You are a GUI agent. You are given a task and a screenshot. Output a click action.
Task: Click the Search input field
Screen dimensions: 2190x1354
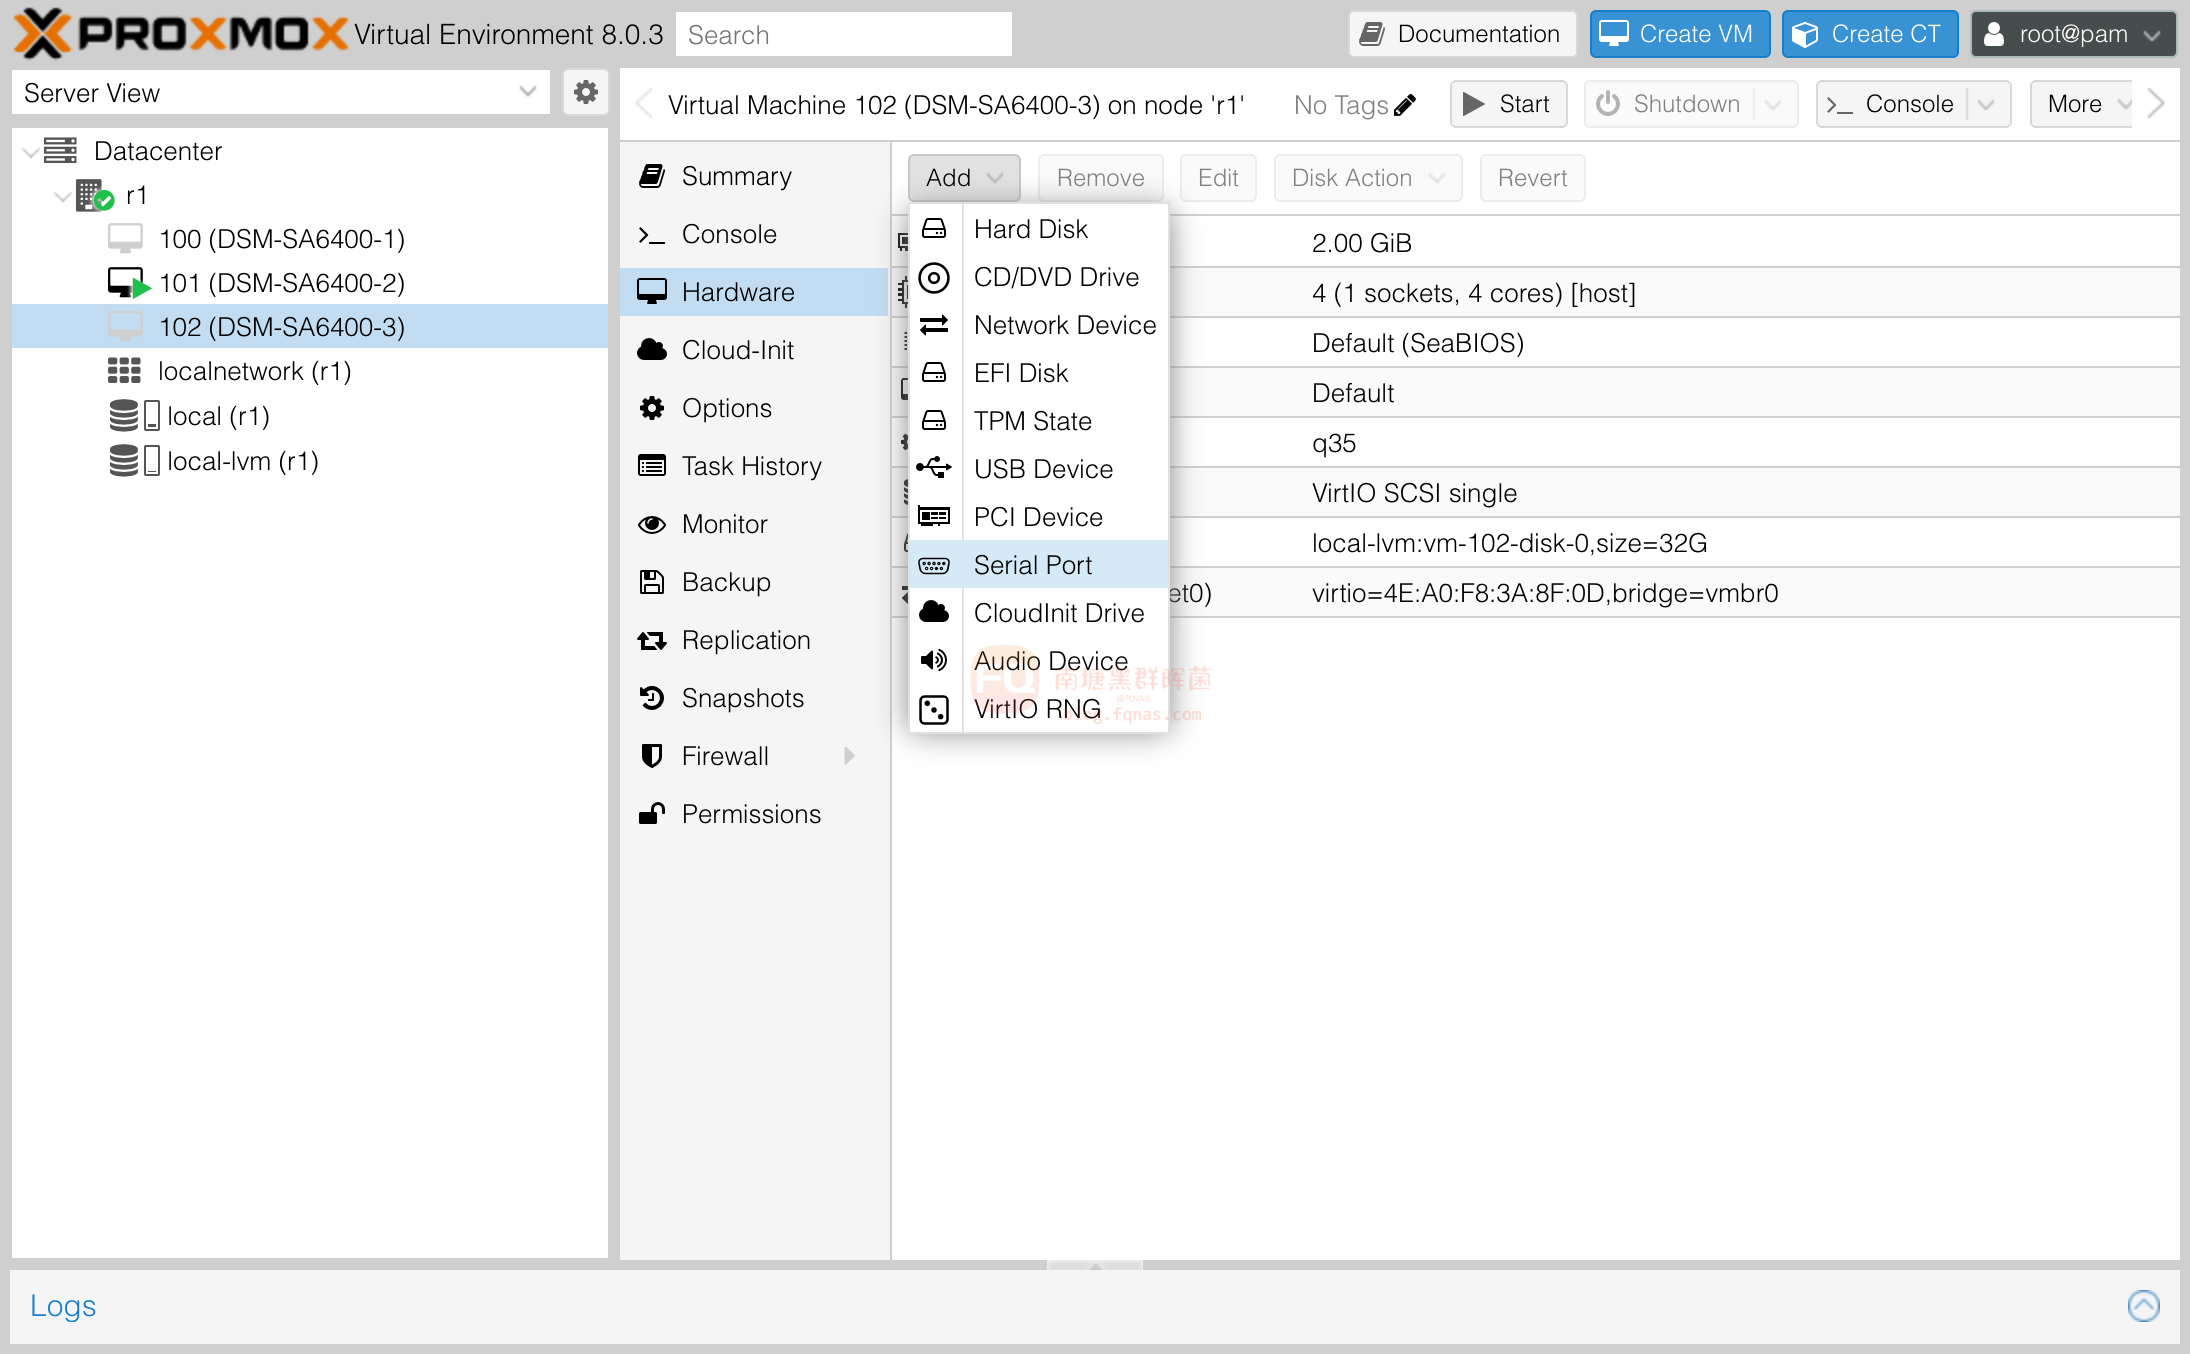[x=853, y=34]
